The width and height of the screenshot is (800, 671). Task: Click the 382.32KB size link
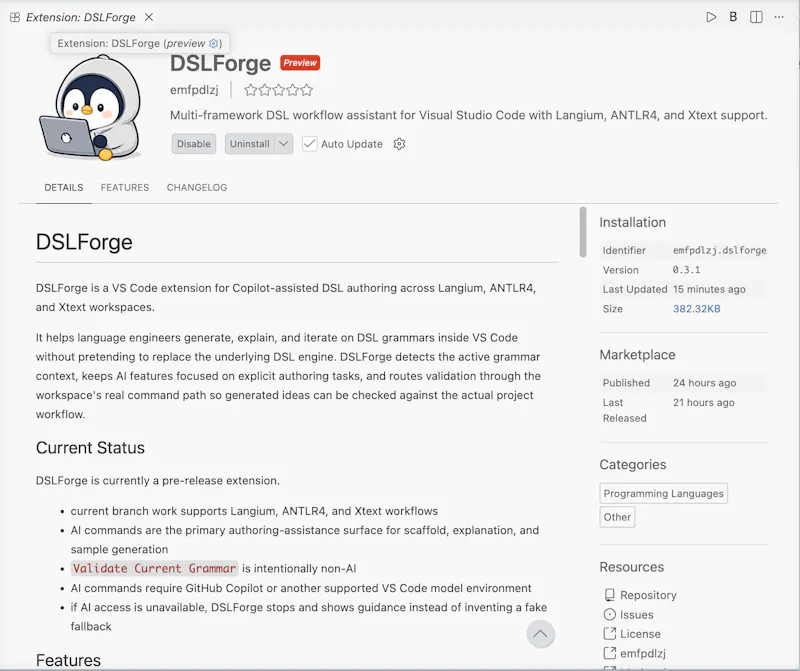pos(696,309)
